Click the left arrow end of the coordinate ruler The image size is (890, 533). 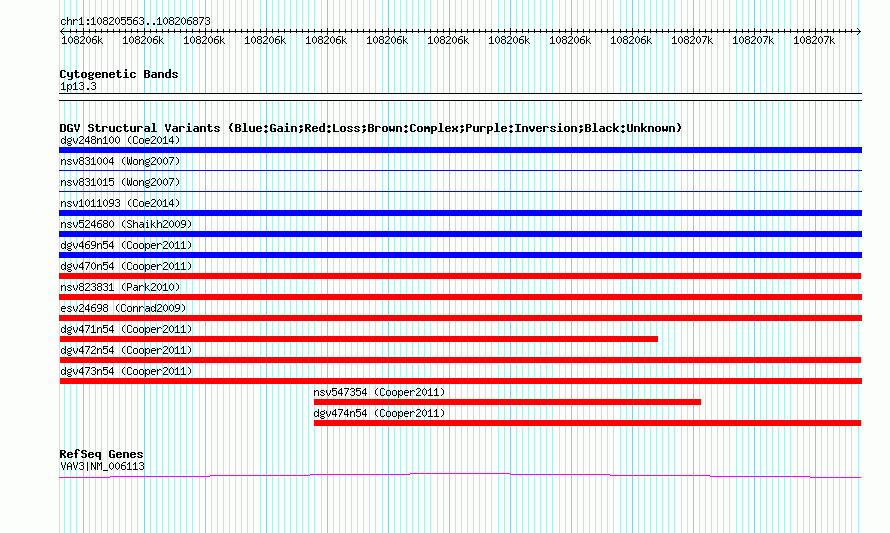62,31
